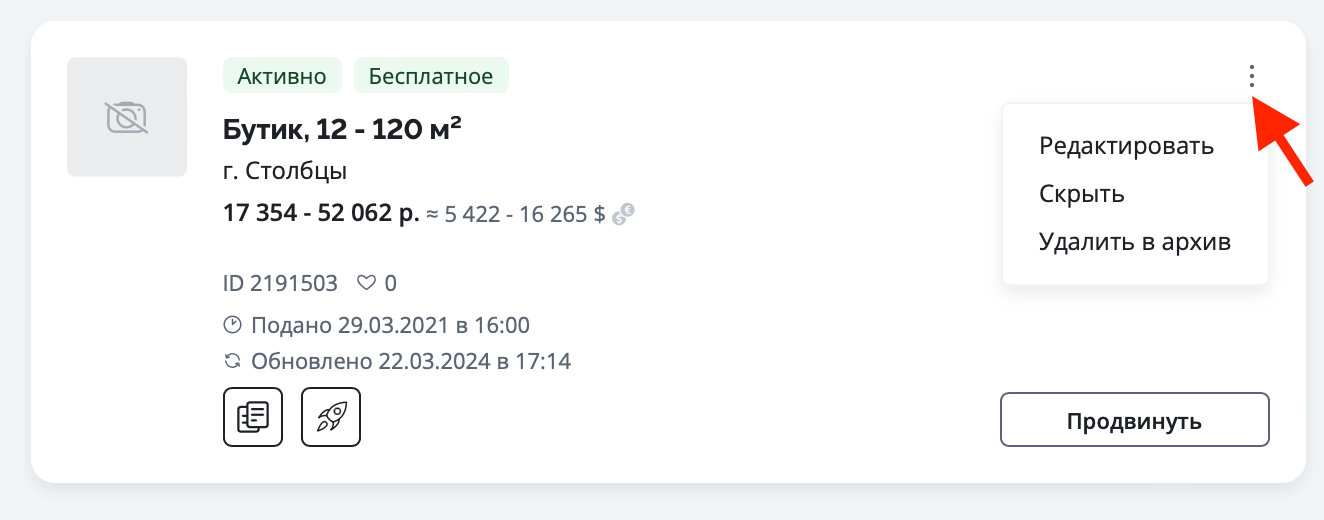Click the refresh icon beside Обновлено

click(232, 361)
